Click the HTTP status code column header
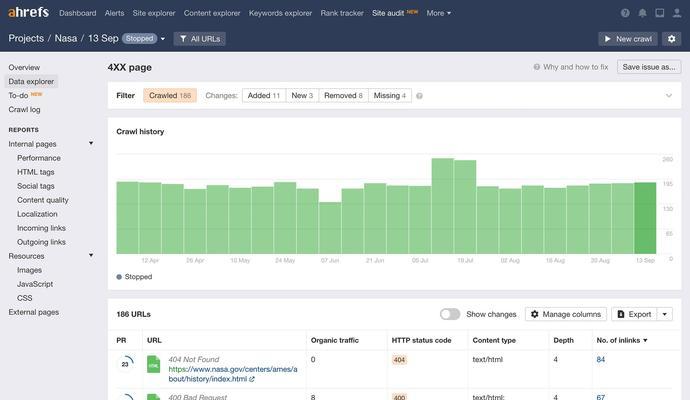 [421, 340]
